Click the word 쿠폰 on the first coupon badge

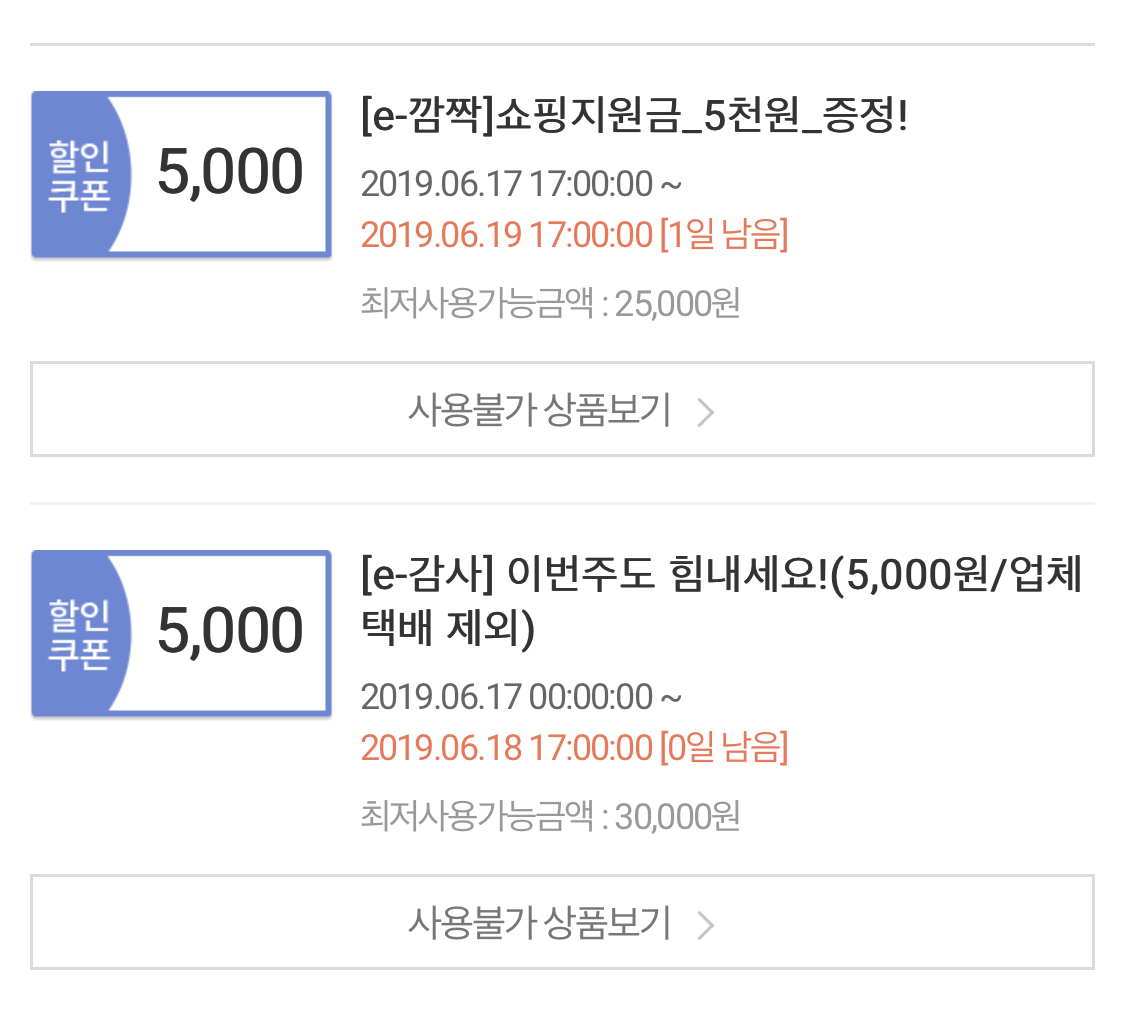(x=78, y=197)
